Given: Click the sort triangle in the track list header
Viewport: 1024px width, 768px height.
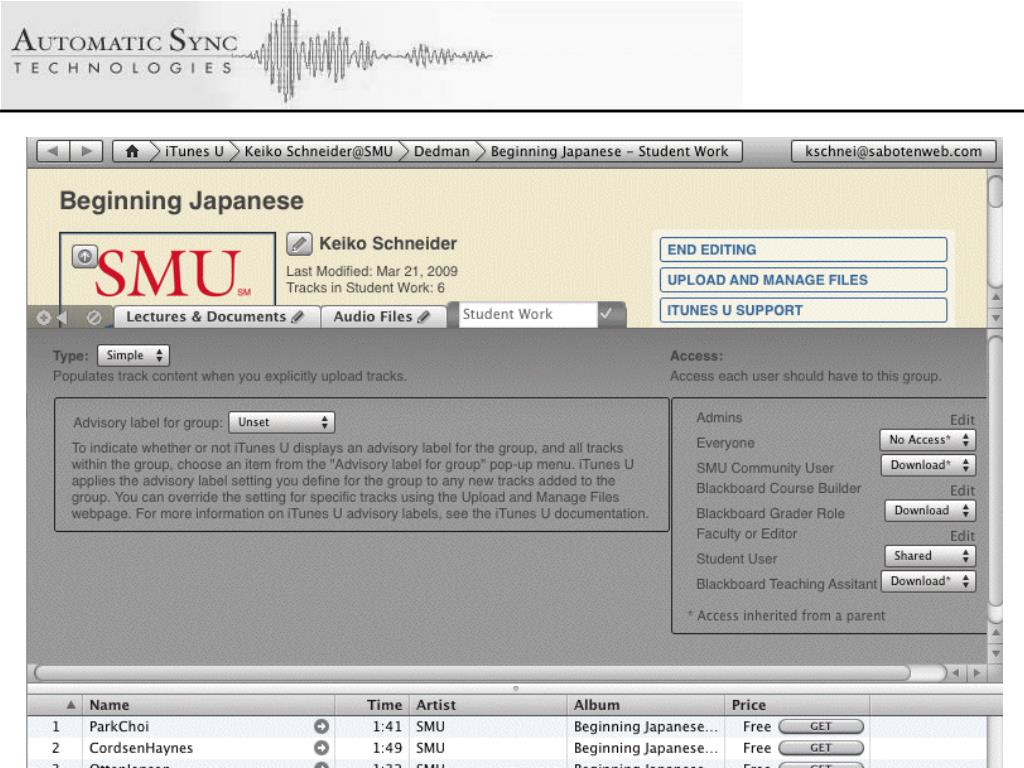Looking at the screenshot, I should (71, 705).
